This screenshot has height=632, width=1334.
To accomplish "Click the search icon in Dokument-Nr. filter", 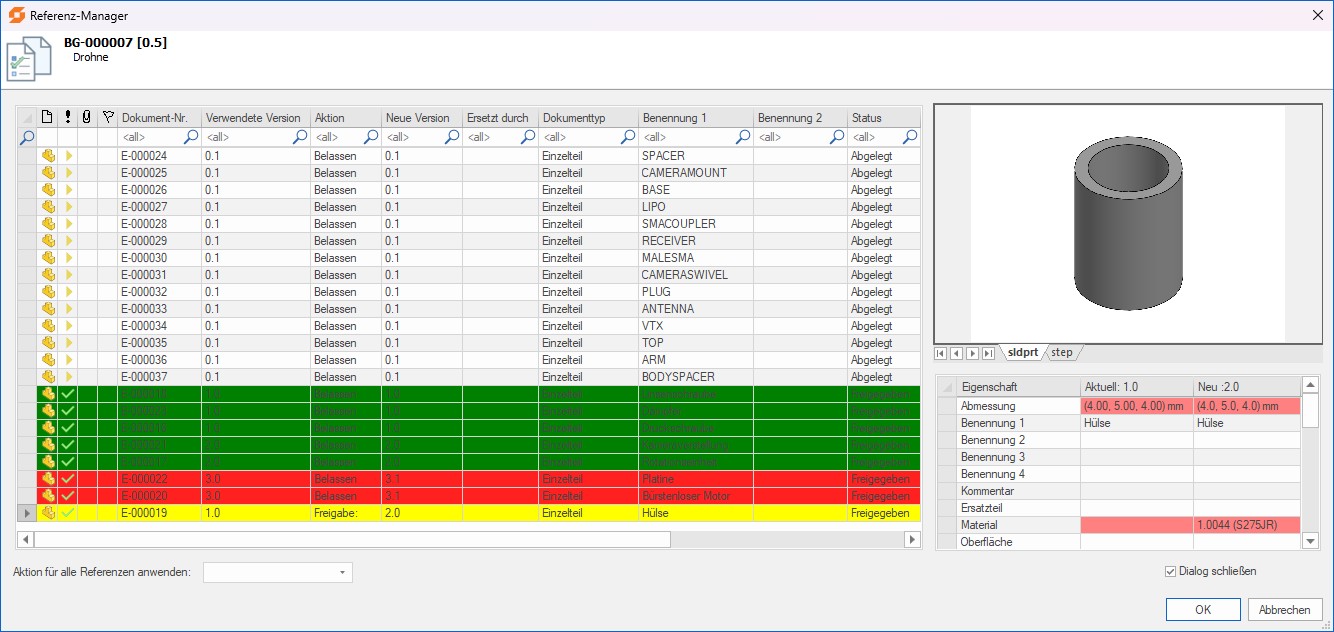I will (191, 137).
